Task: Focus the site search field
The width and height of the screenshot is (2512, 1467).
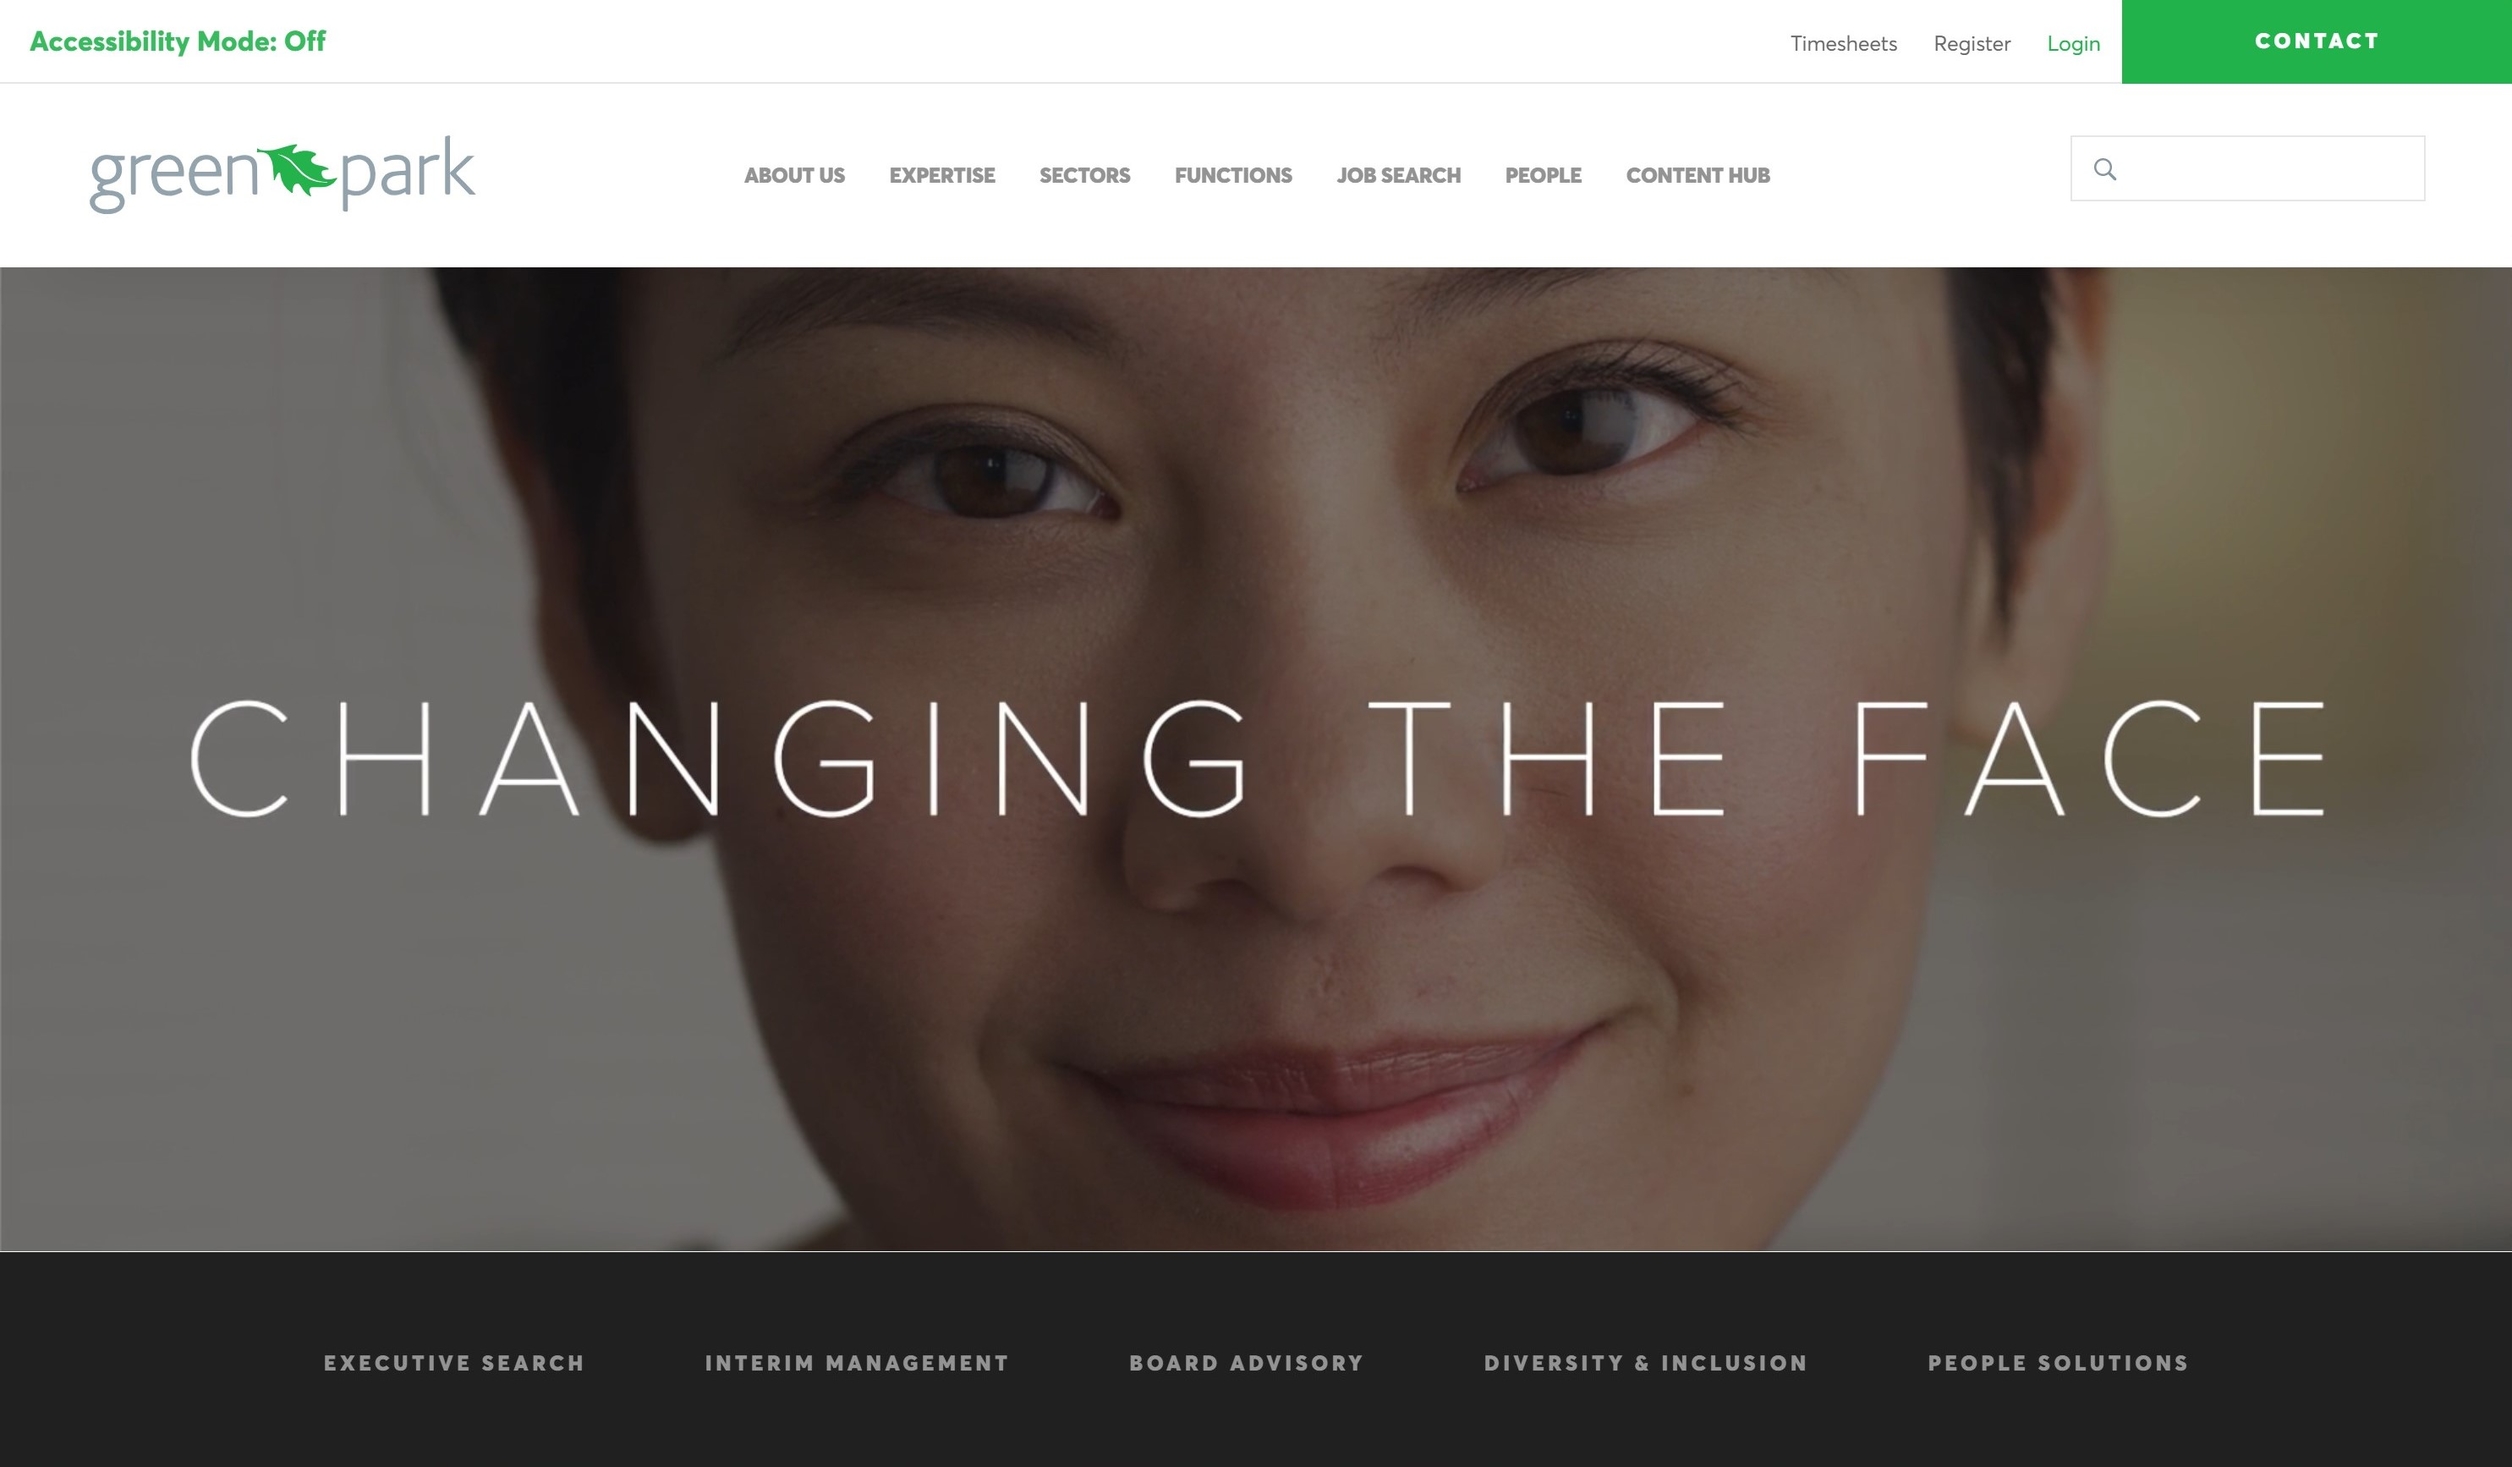Action: coord(2247,168)
